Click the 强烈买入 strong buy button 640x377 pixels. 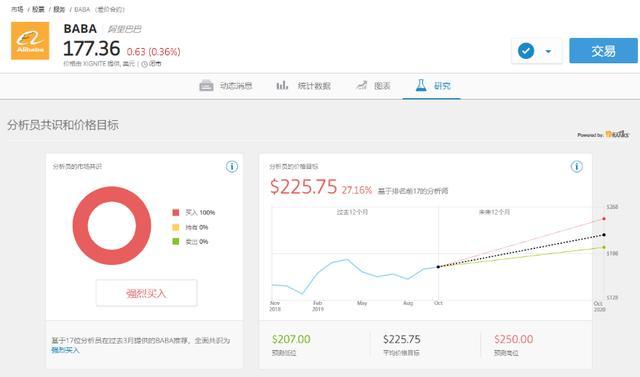[147, 293]
